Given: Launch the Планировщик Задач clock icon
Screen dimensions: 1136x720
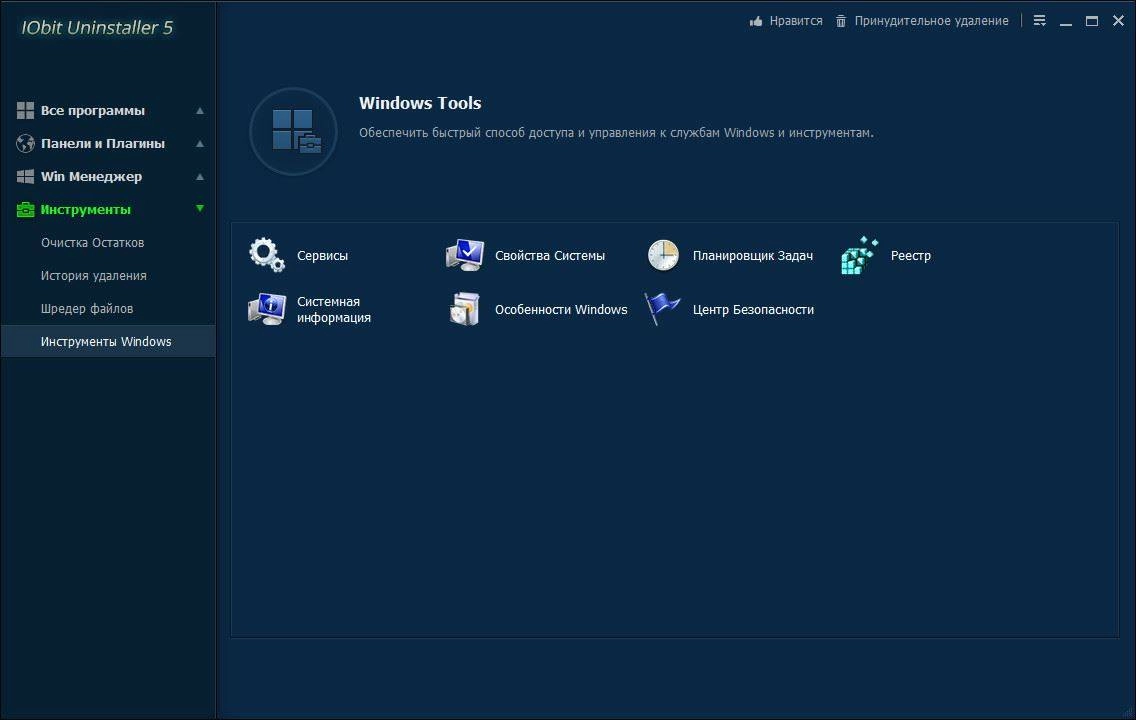Looking at the screenshot, I should (x=663, y=255).
